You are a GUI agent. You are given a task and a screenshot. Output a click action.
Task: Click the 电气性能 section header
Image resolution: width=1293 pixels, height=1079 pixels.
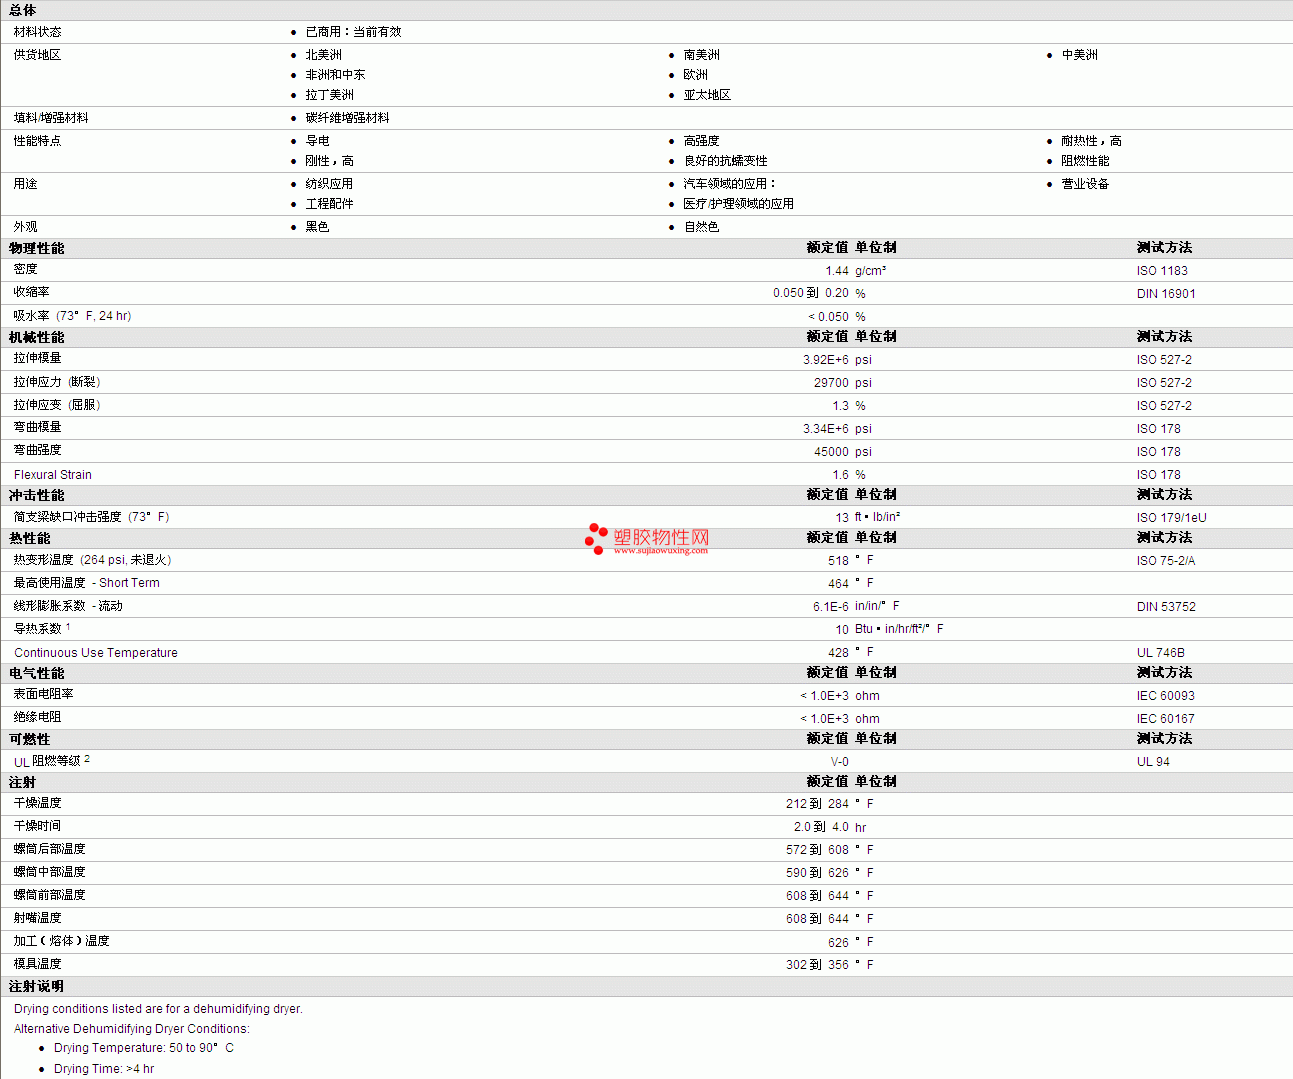[x=37, y=673]
